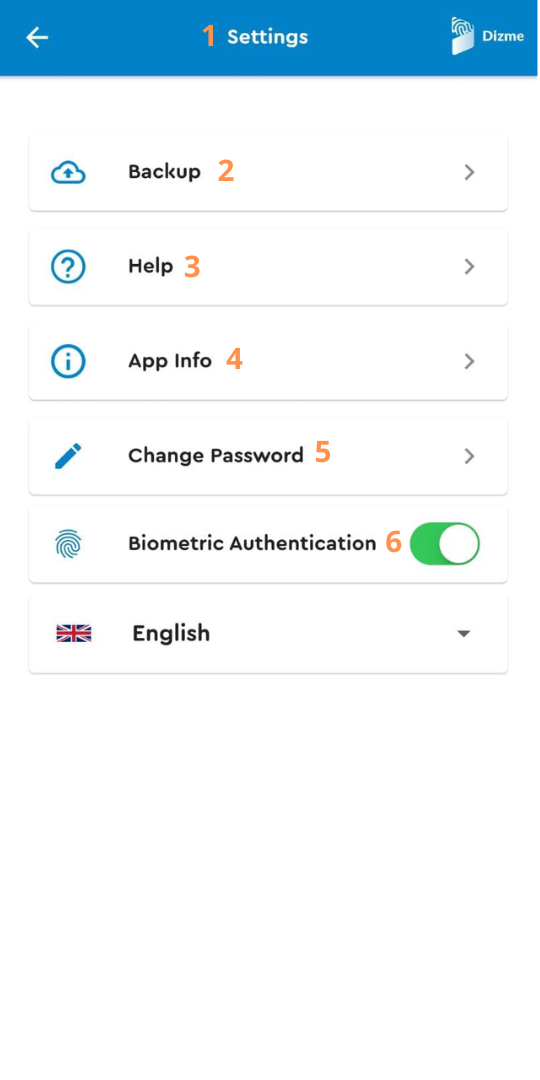Click the fingerprint biometric icon
The width and height of the screenshot is (540, 1080).
coord(68,543)
